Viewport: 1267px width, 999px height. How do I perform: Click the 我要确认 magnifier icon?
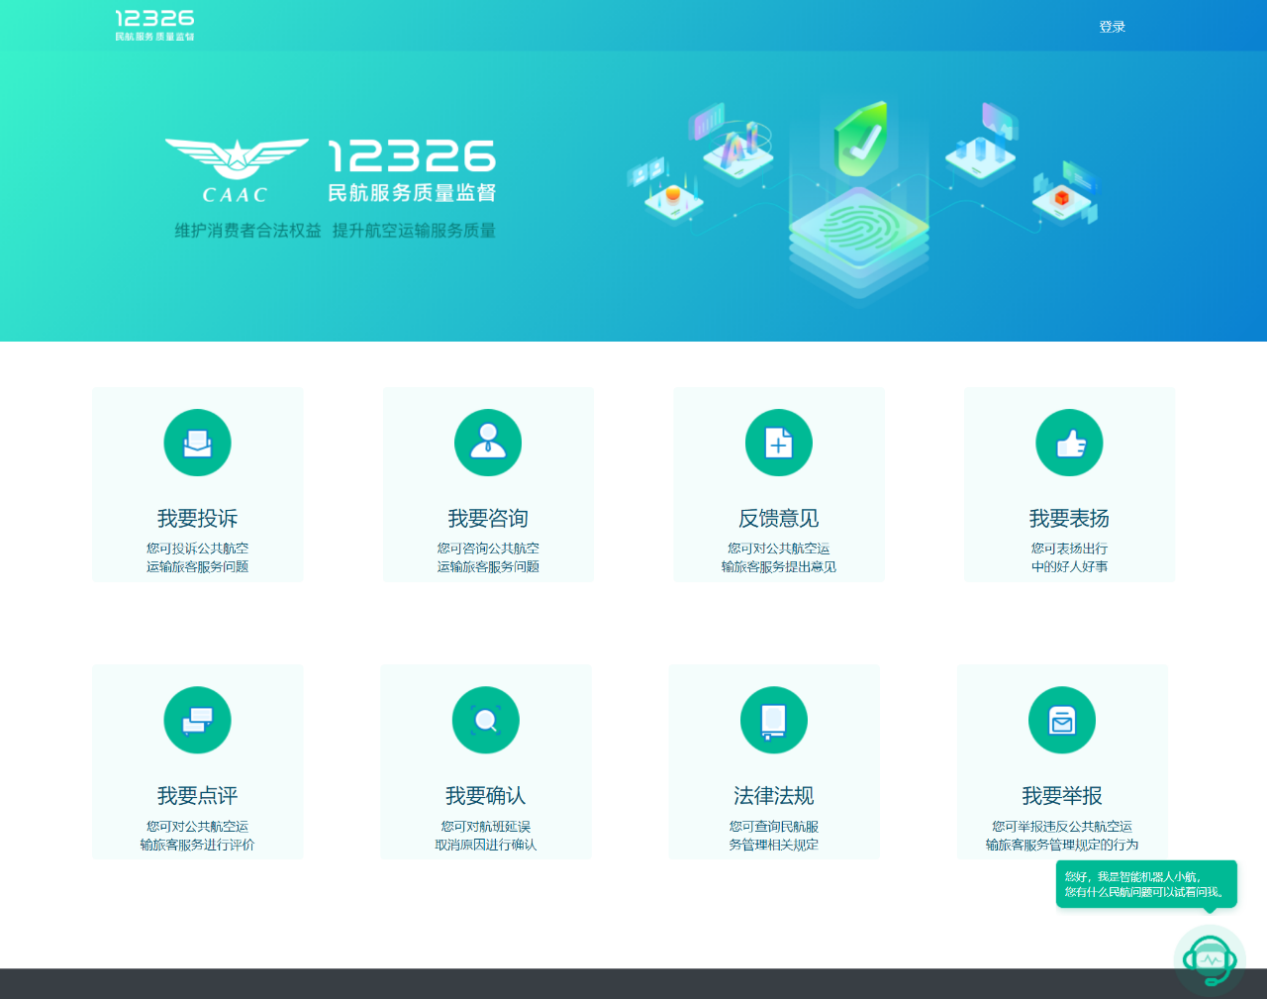[486, 720]
